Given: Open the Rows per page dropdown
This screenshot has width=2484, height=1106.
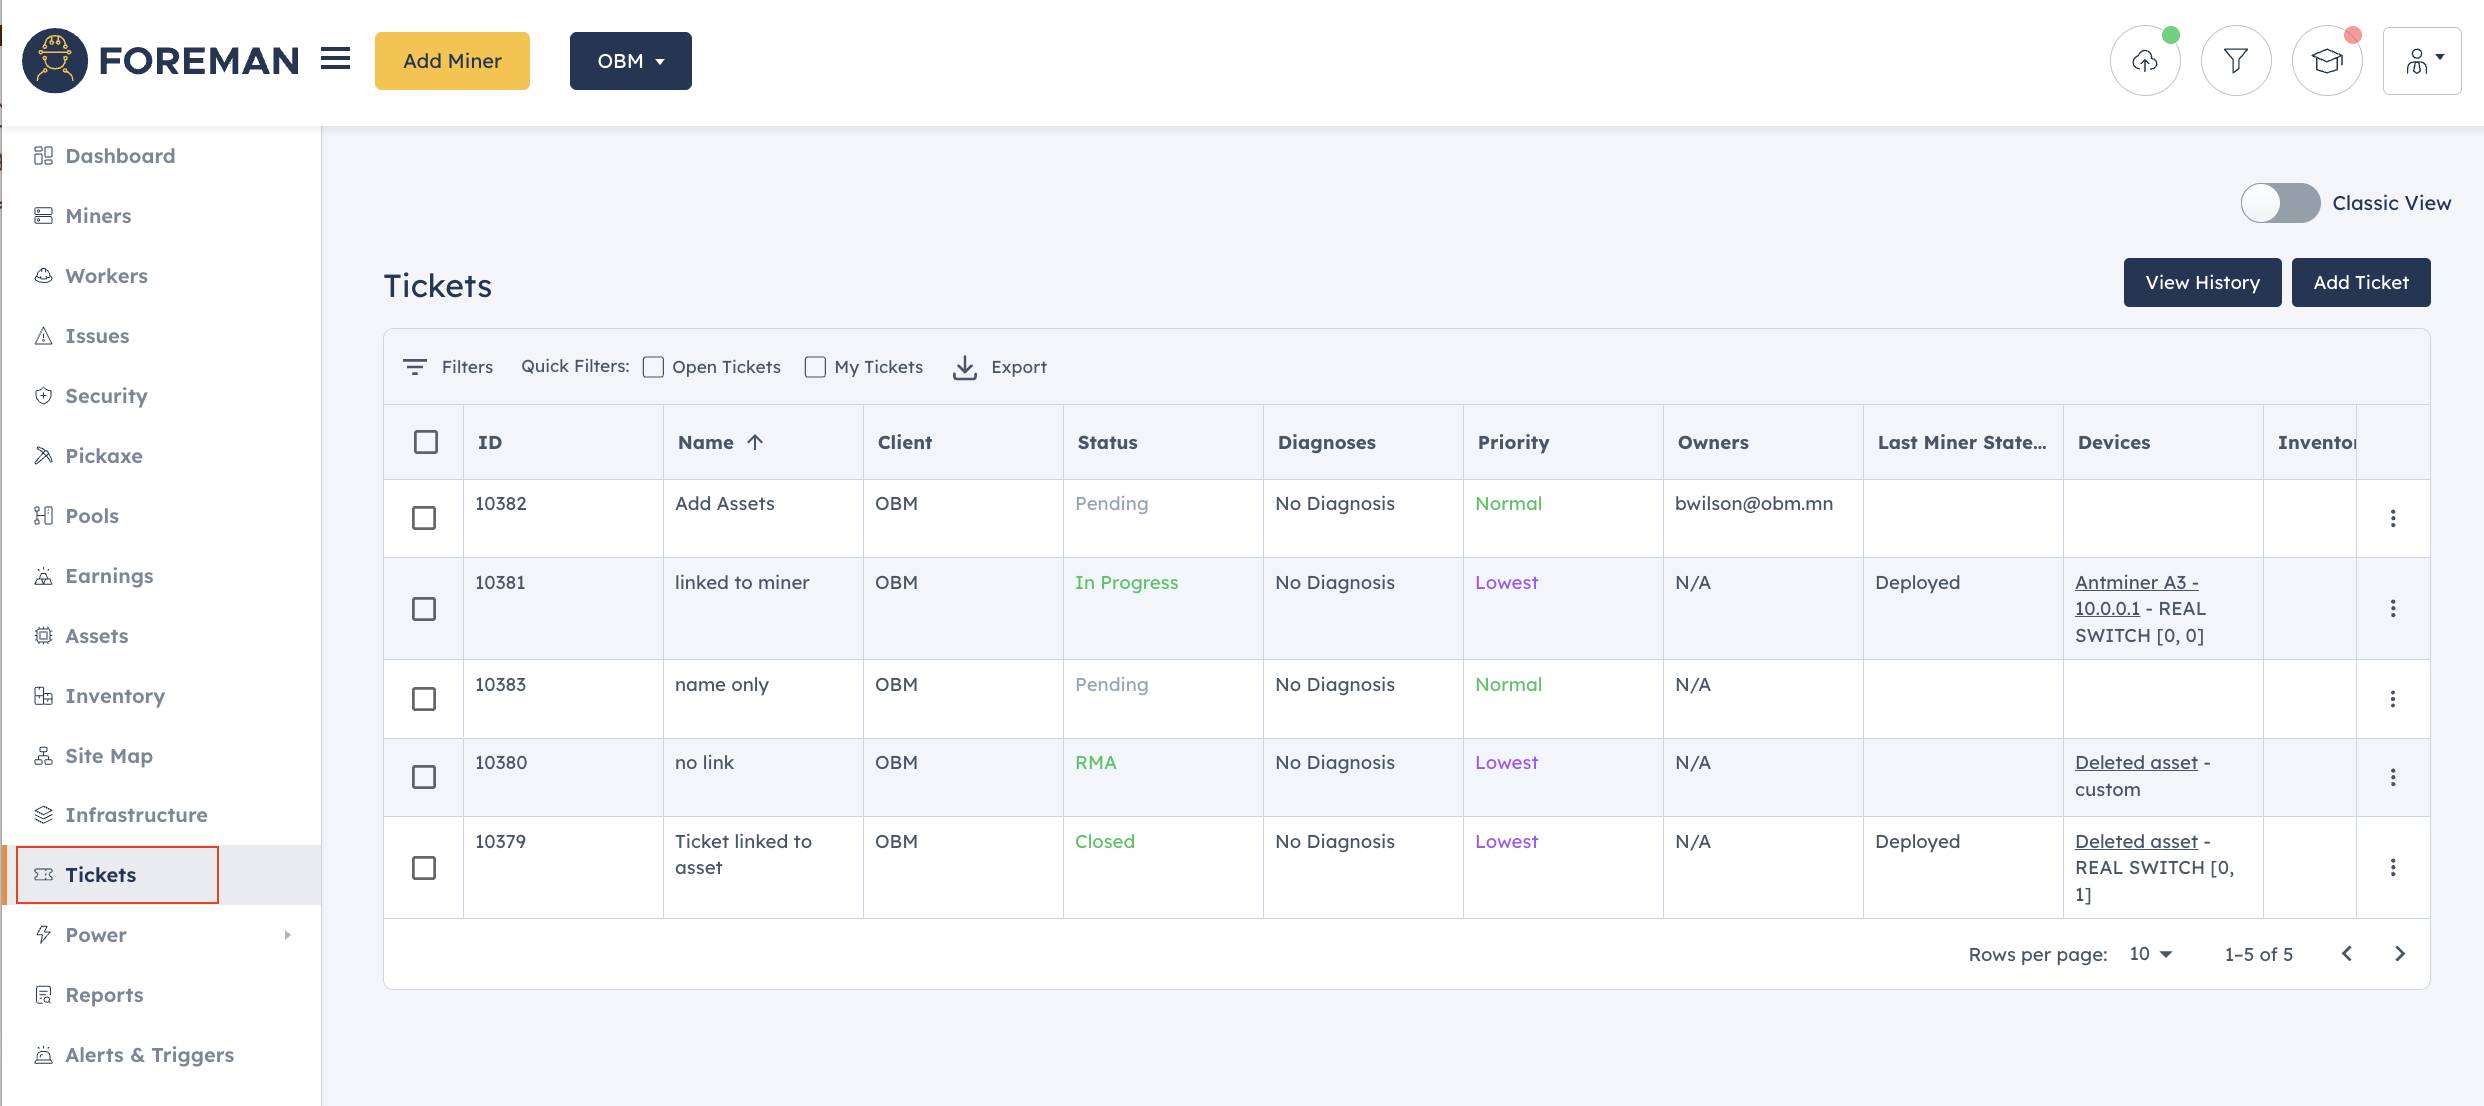Looking at the screenshot, I should pos(2150,954).
